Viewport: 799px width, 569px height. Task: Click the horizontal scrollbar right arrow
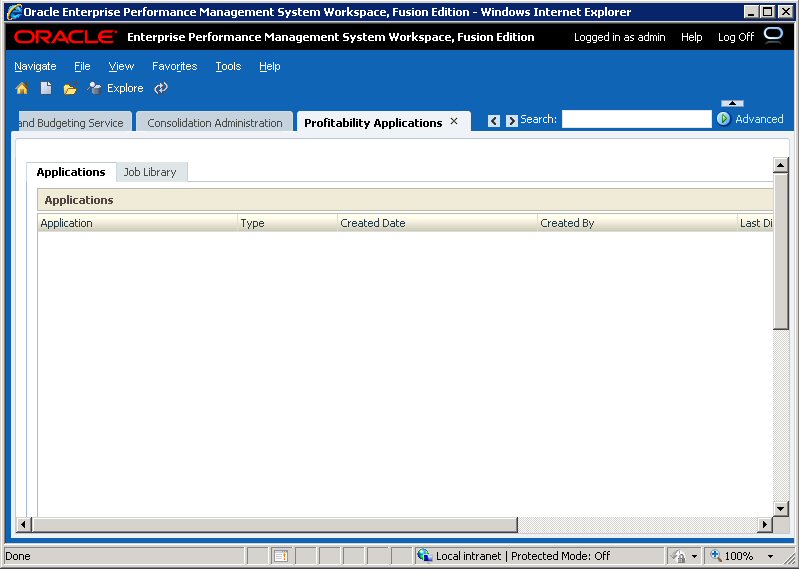[x=765, y=525]
